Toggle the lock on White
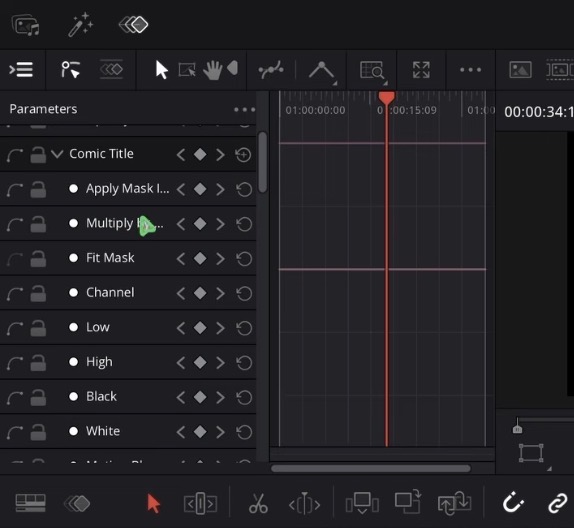The height and width of the screenshot is (528, 574). click(x=38, y=432)
